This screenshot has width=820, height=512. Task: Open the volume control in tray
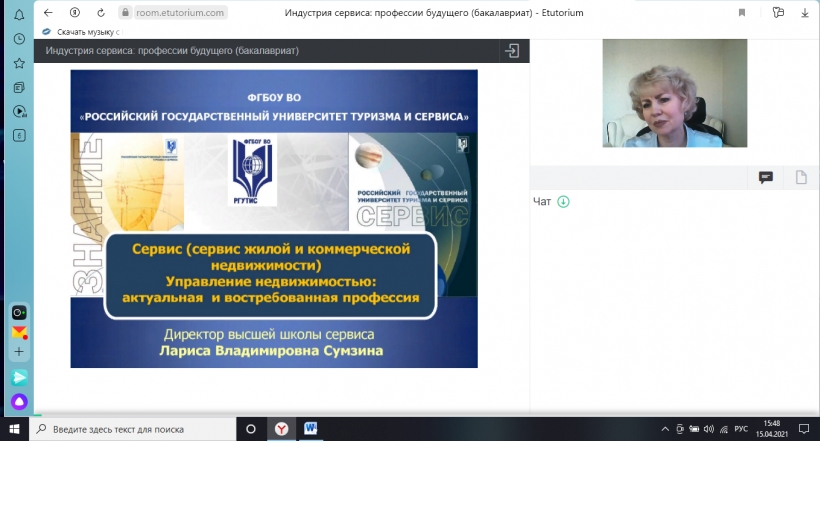tap(709, 429)
